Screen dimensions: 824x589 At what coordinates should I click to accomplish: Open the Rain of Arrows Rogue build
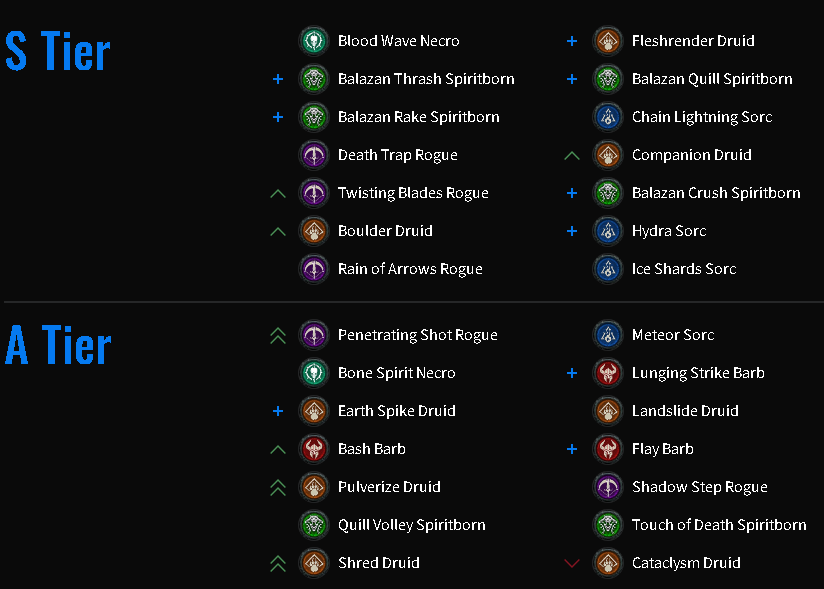tap(410, 269)
